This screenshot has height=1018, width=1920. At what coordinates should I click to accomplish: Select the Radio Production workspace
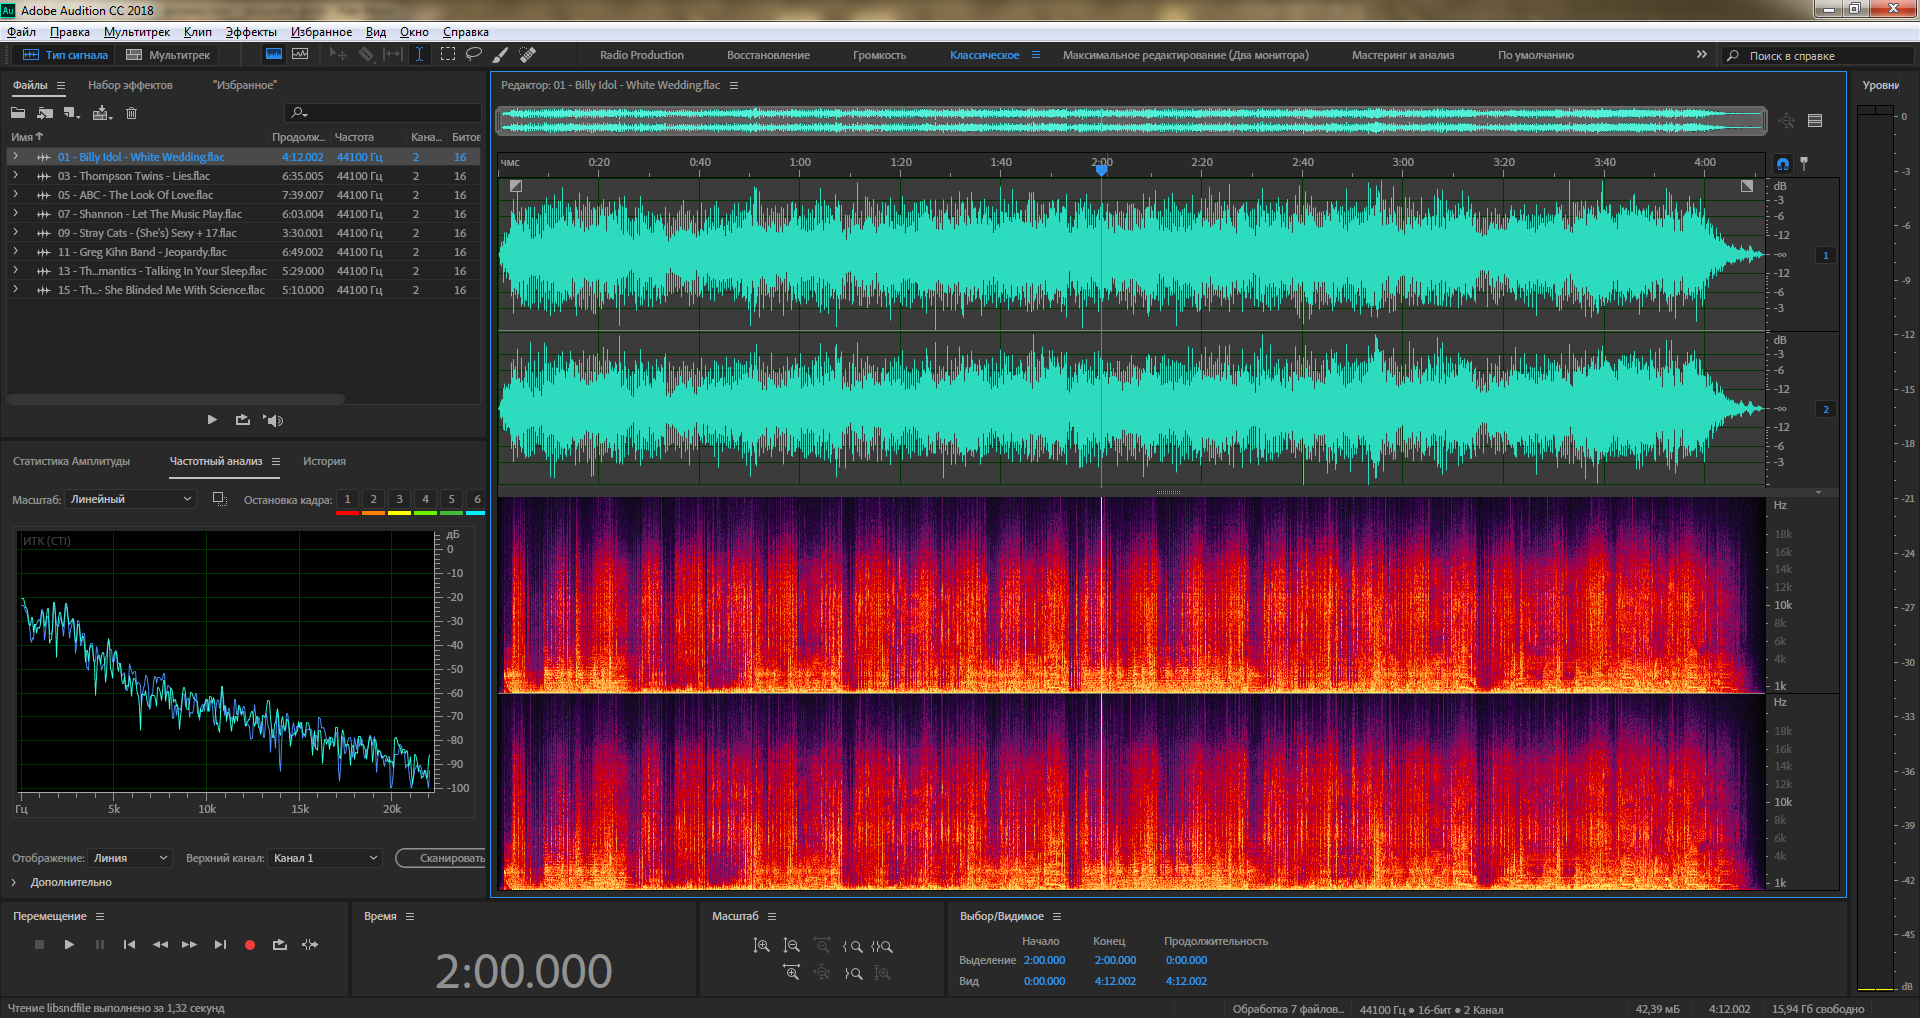click(x=642, y=56)
